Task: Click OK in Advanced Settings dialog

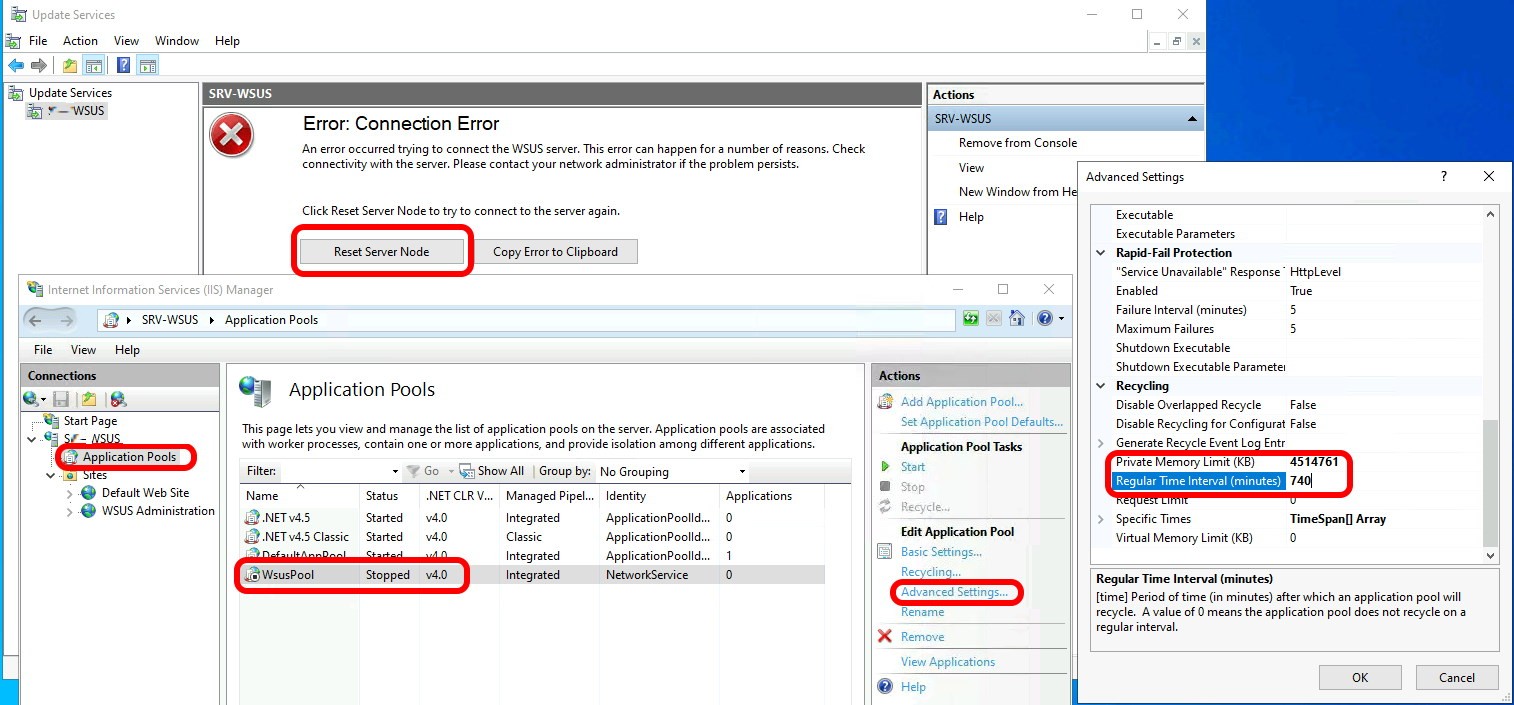Action: pyautogui.click(x=1359, y=677)
